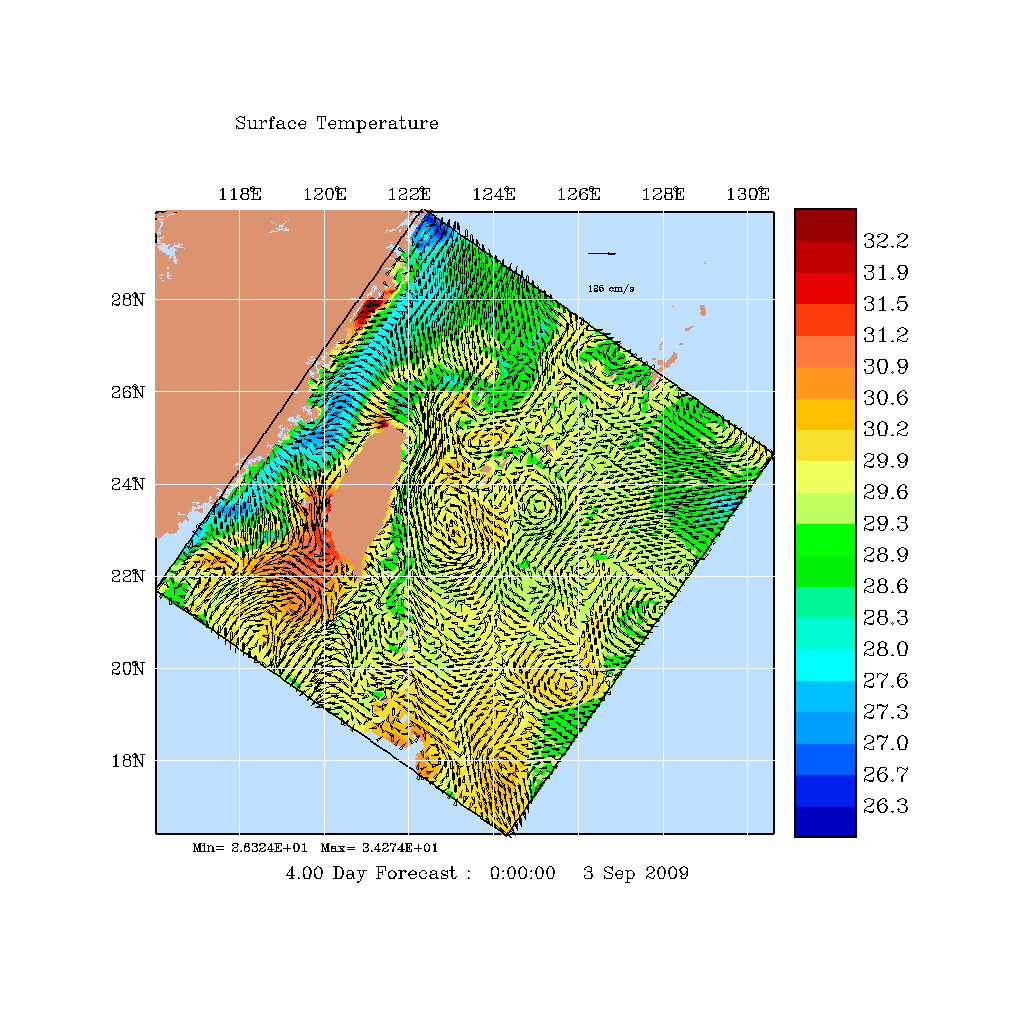The height and width of the screenshot is (1024, 1024).
Task: Select the 29.6 colorbar value label
Action: point(885,493)
